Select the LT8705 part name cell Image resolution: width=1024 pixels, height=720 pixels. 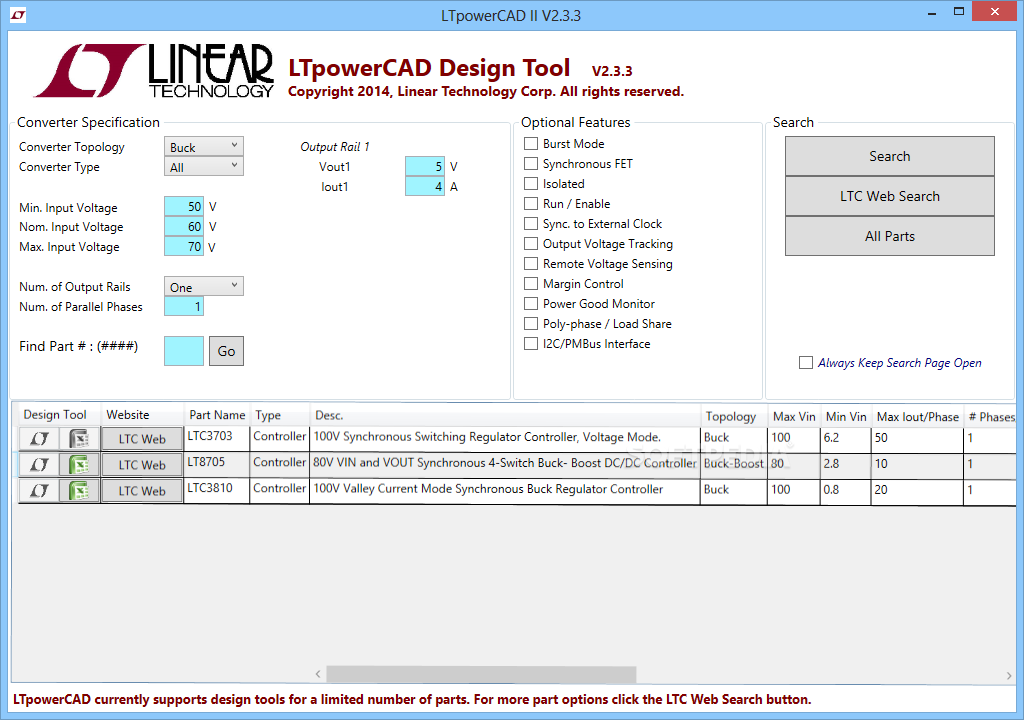pos(217,465)
